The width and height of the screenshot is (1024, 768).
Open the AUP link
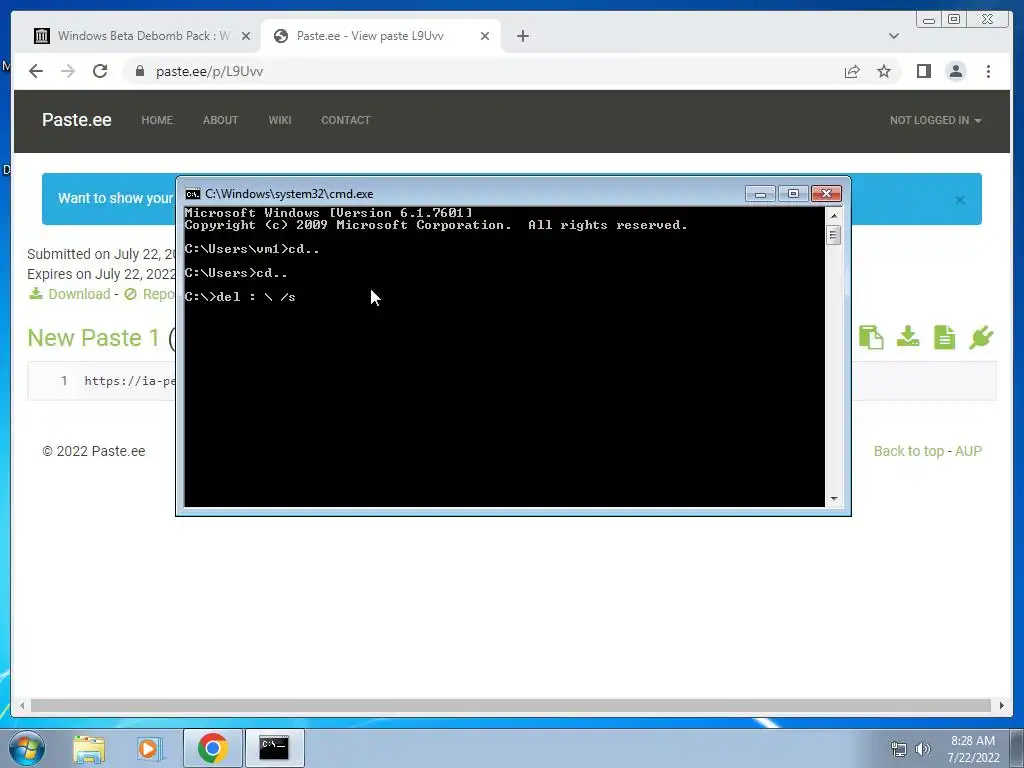(968, 451)
